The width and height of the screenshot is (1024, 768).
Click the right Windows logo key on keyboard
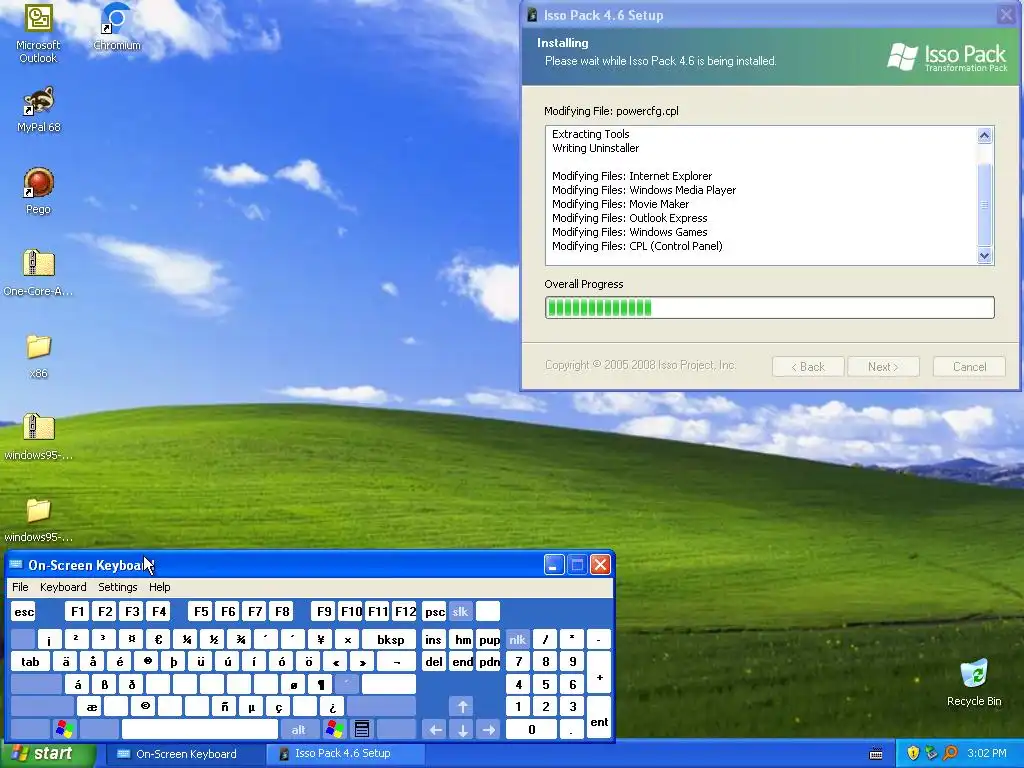click(334, 729)
